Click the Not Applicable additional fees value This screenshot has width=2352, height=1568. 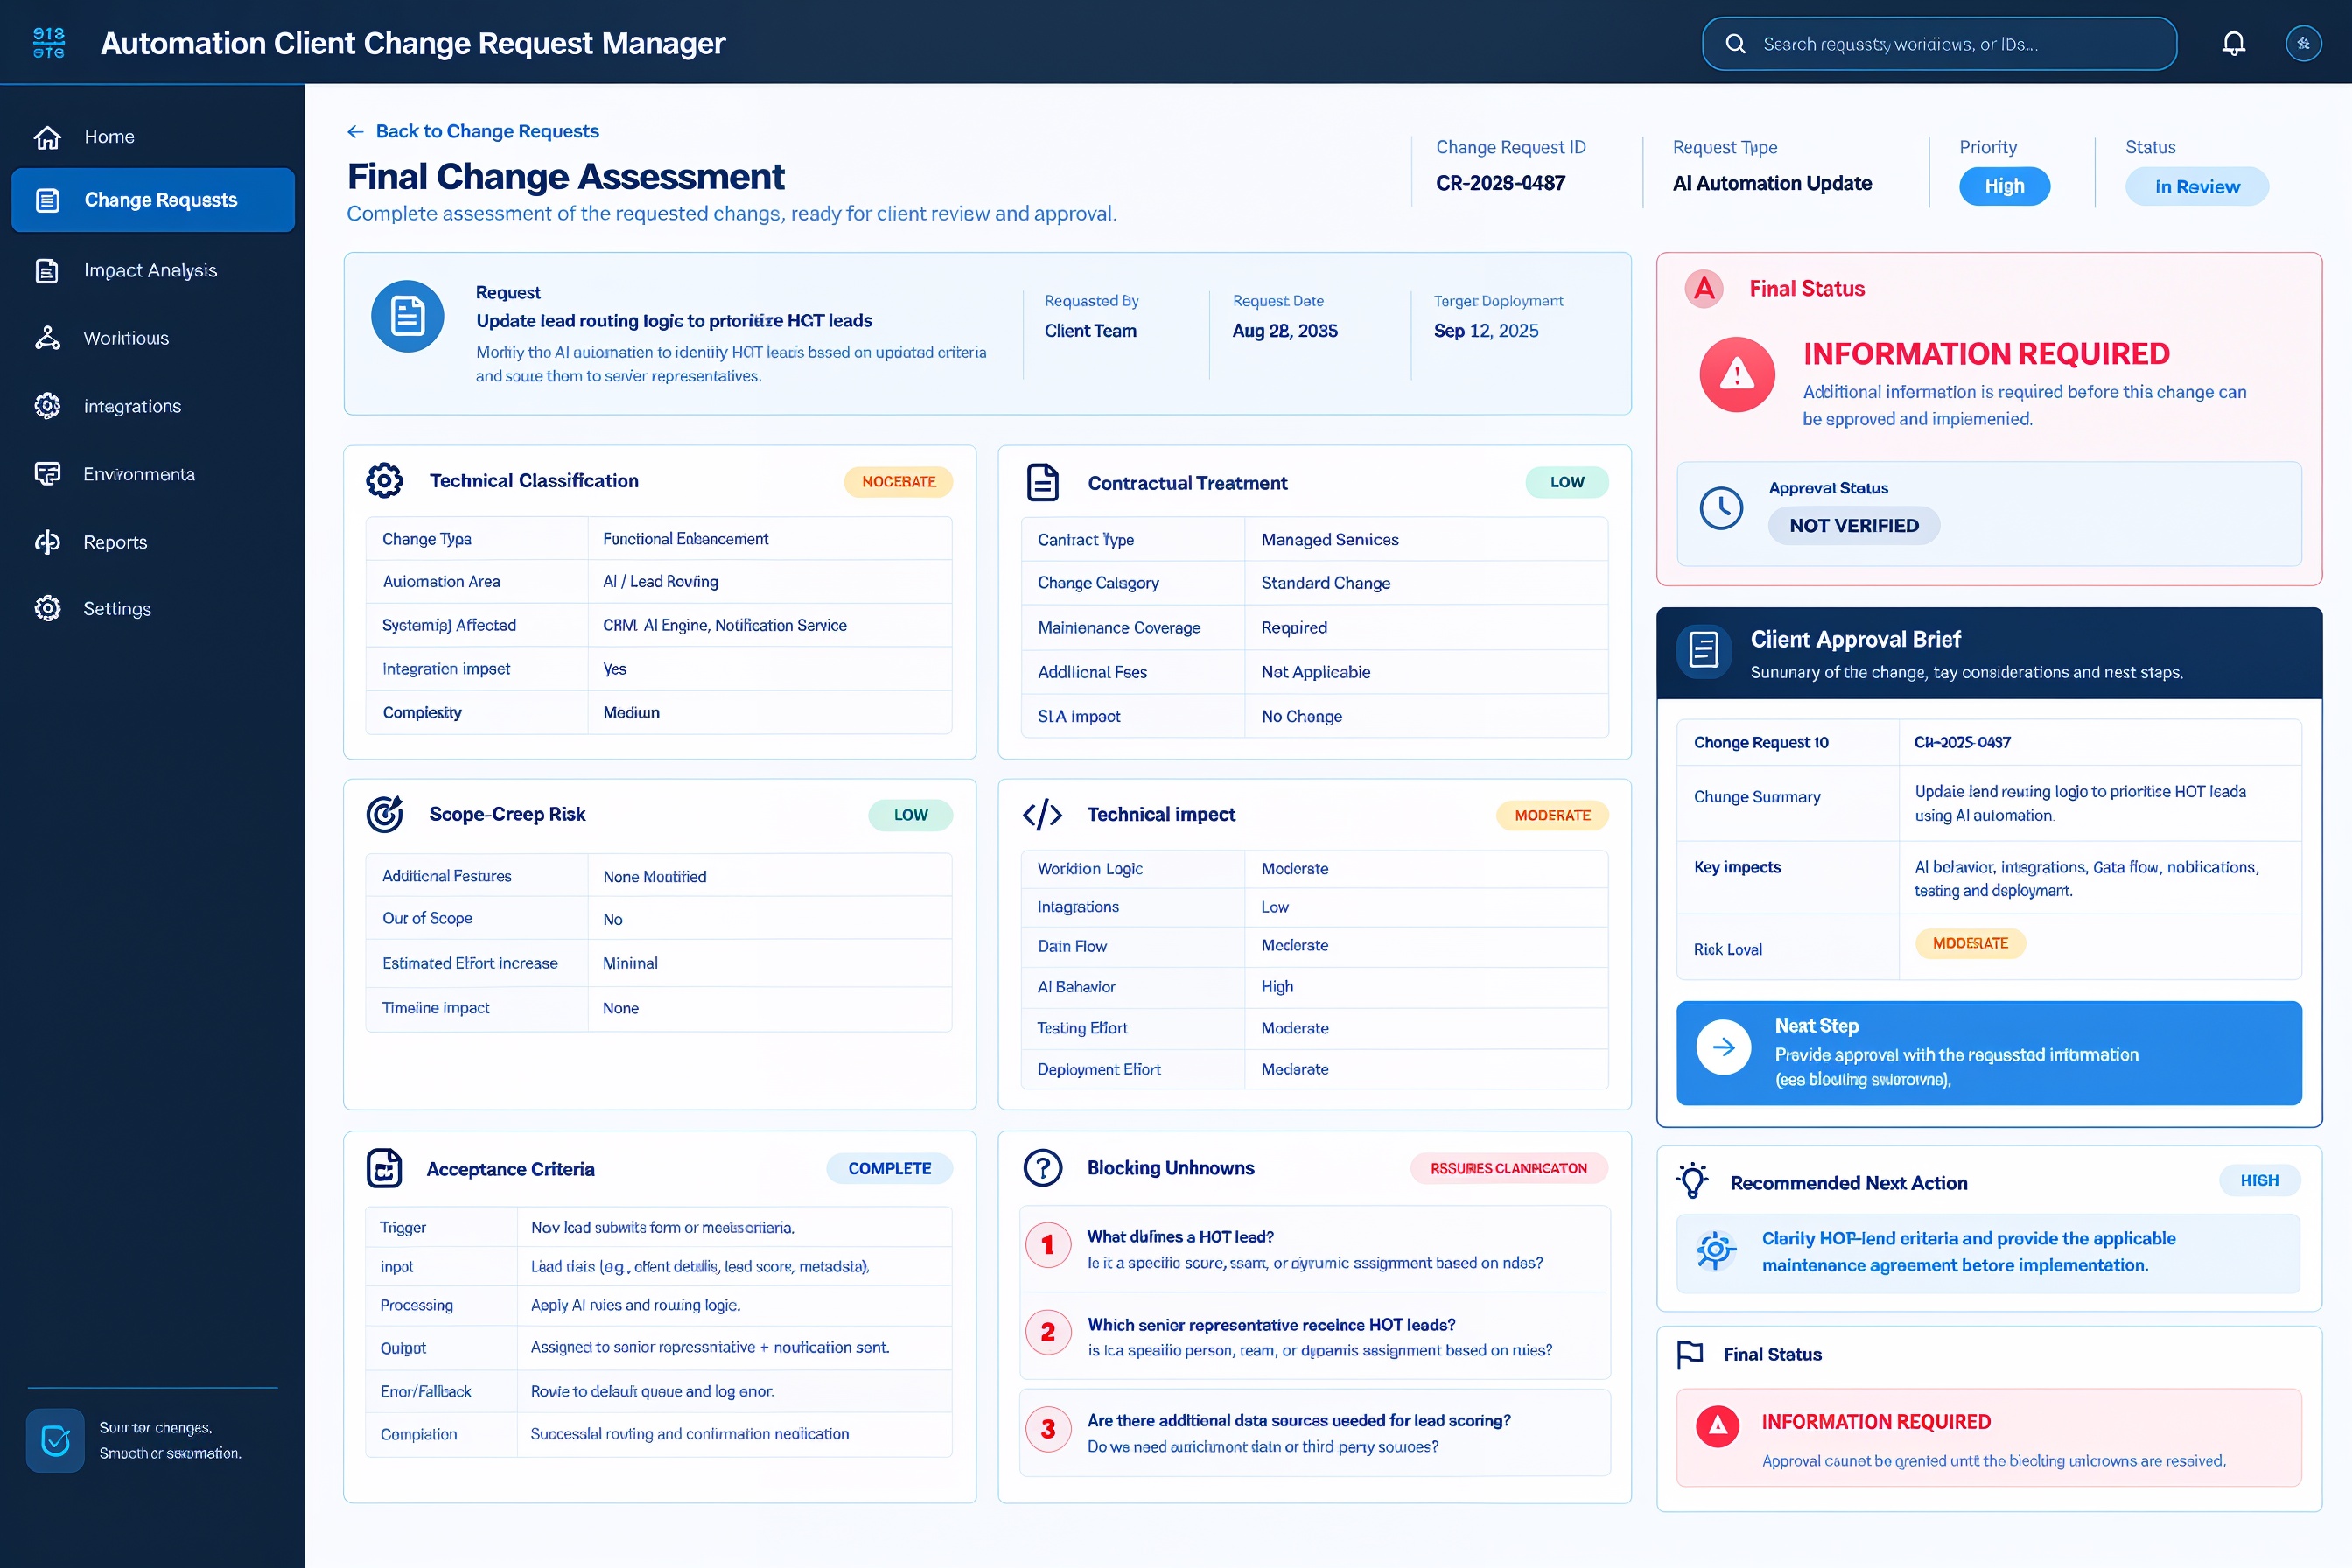1316,672
